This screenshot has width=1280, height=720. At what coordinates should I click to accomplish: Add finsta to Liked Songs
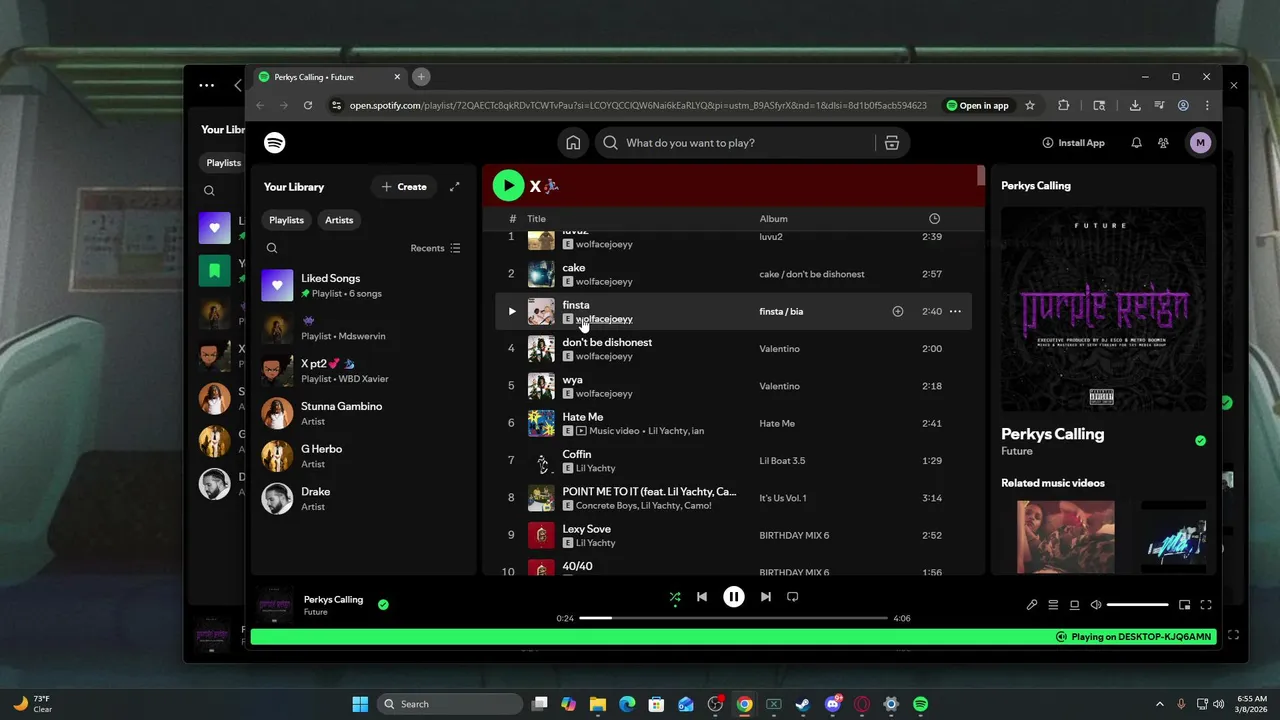897,311
